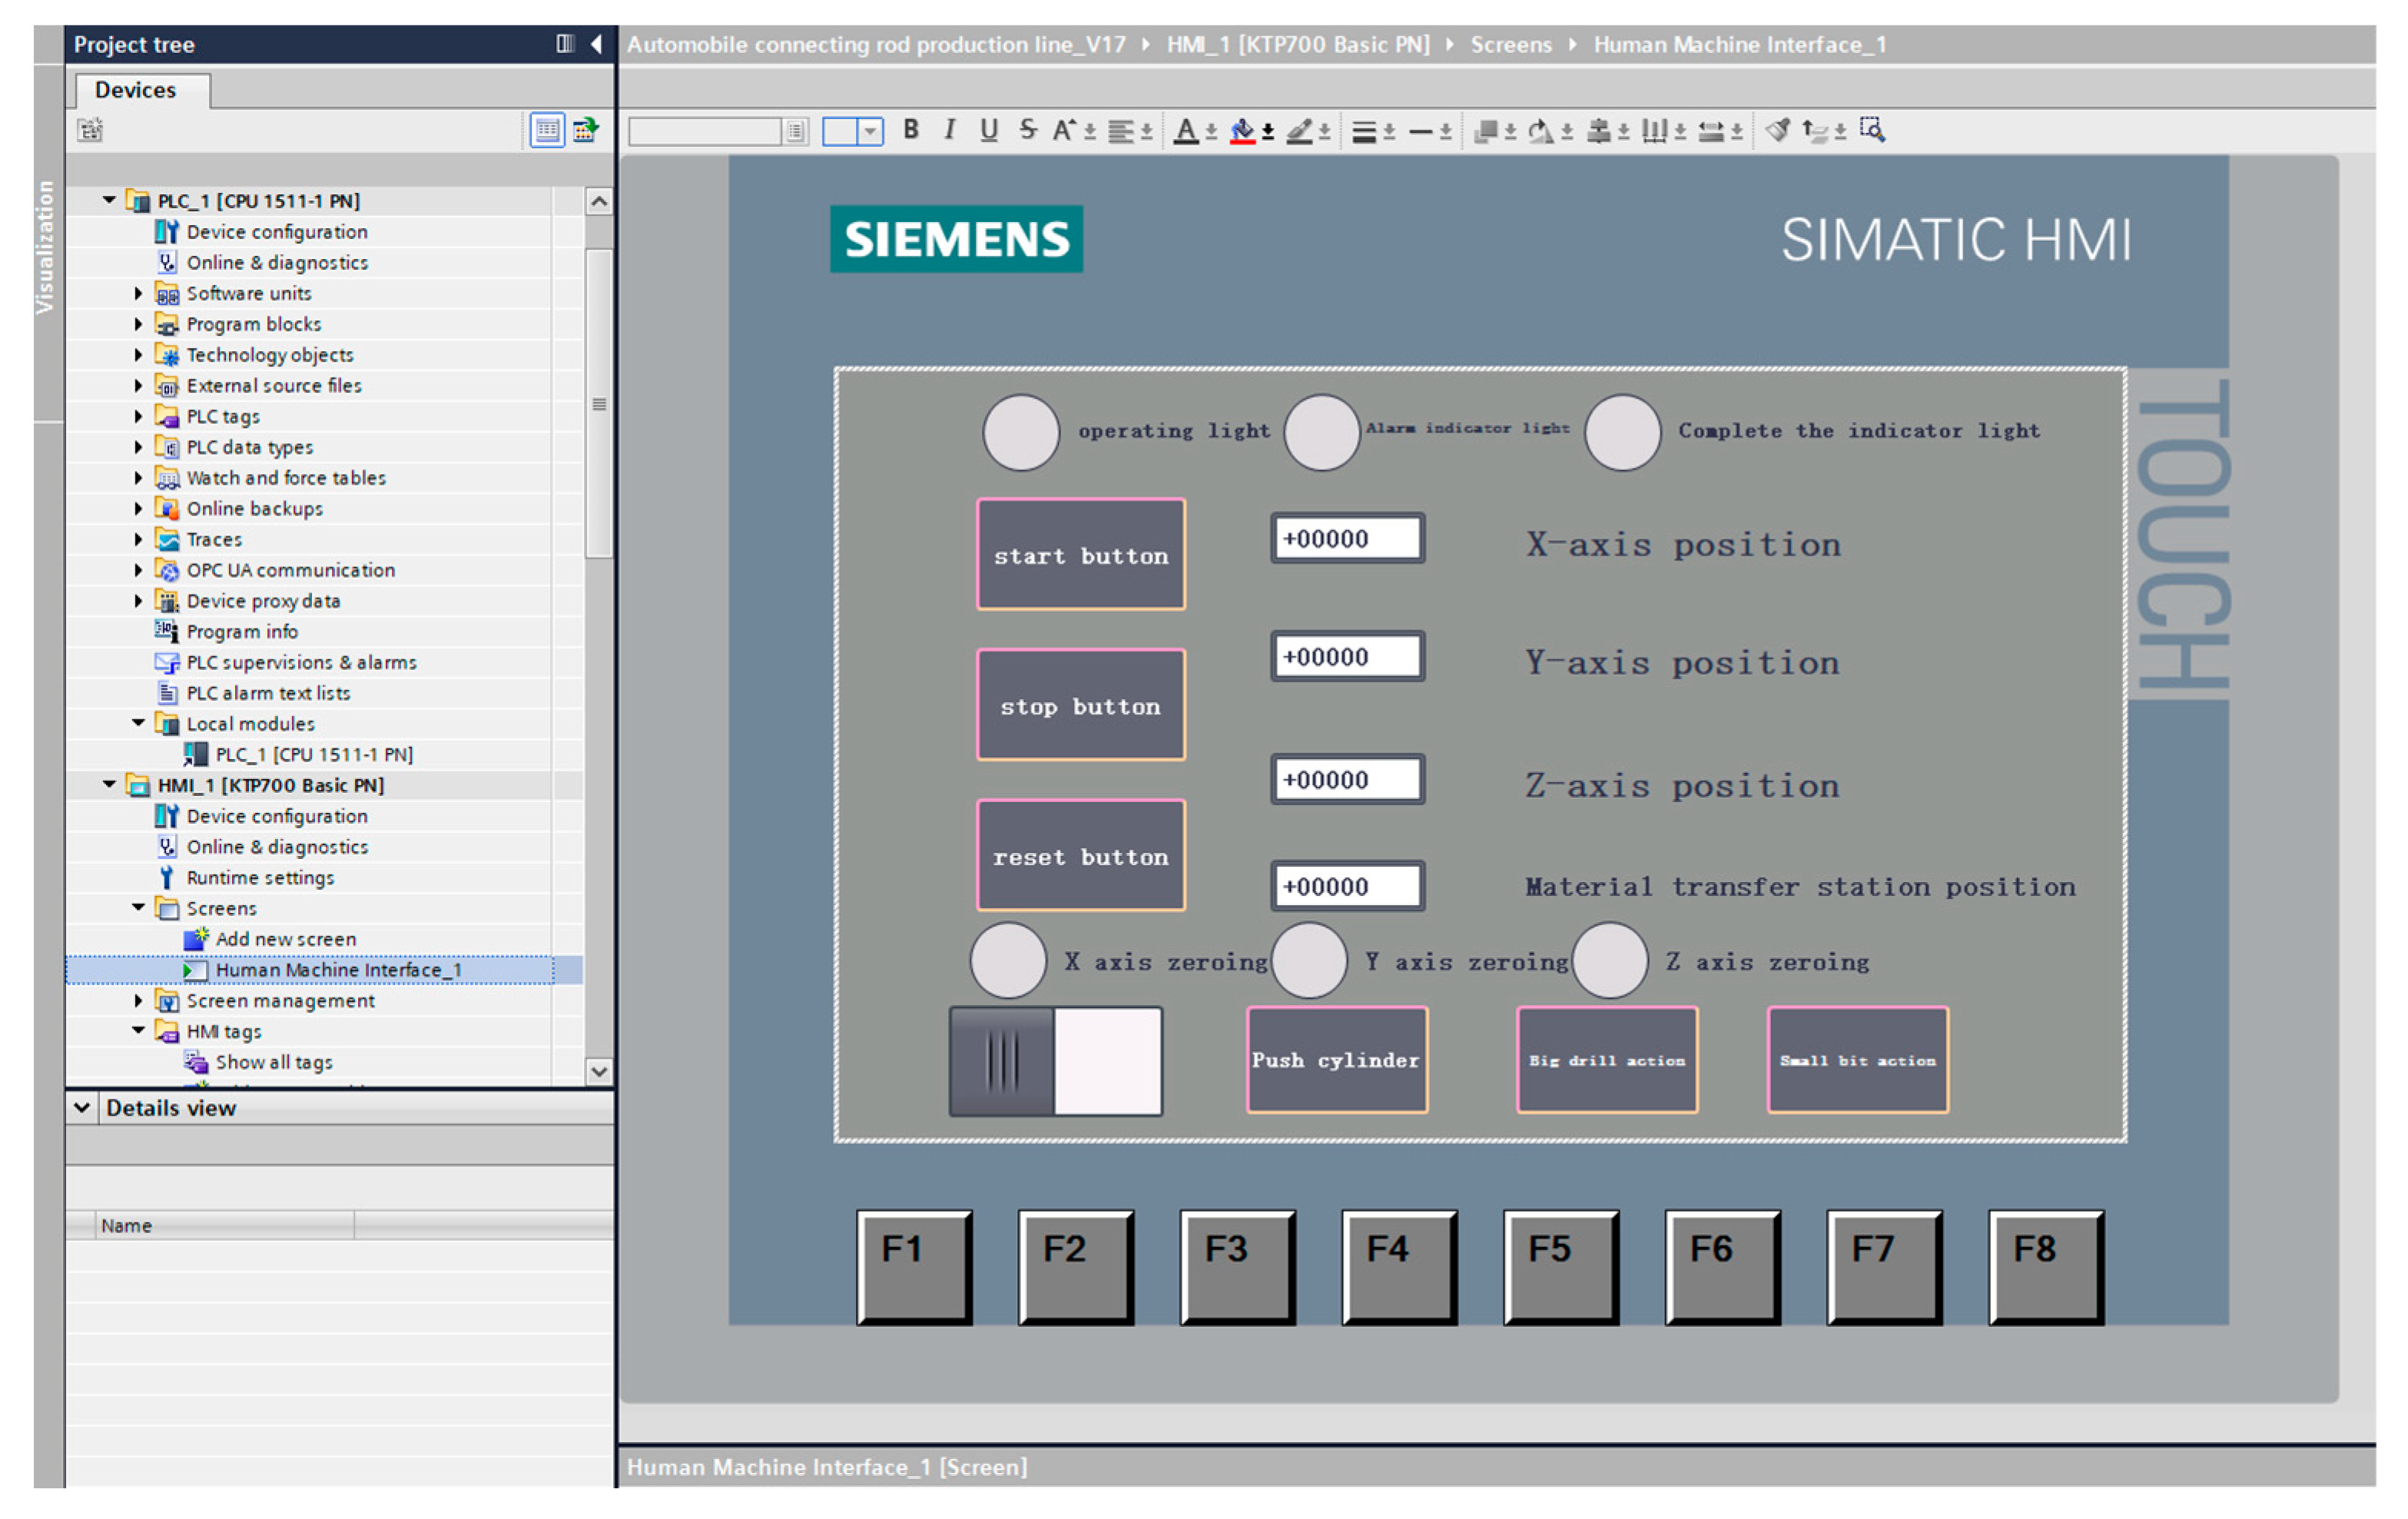
Task: Switch to the Devices tab
Action: click(135, 90)
